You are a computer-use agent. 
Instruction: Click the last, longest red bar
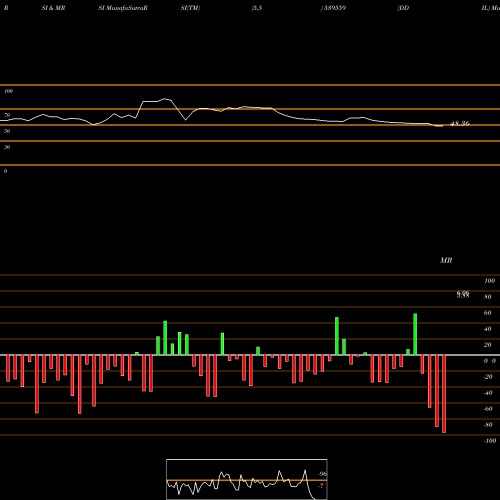pyautogui.click(x=444, y=394)
